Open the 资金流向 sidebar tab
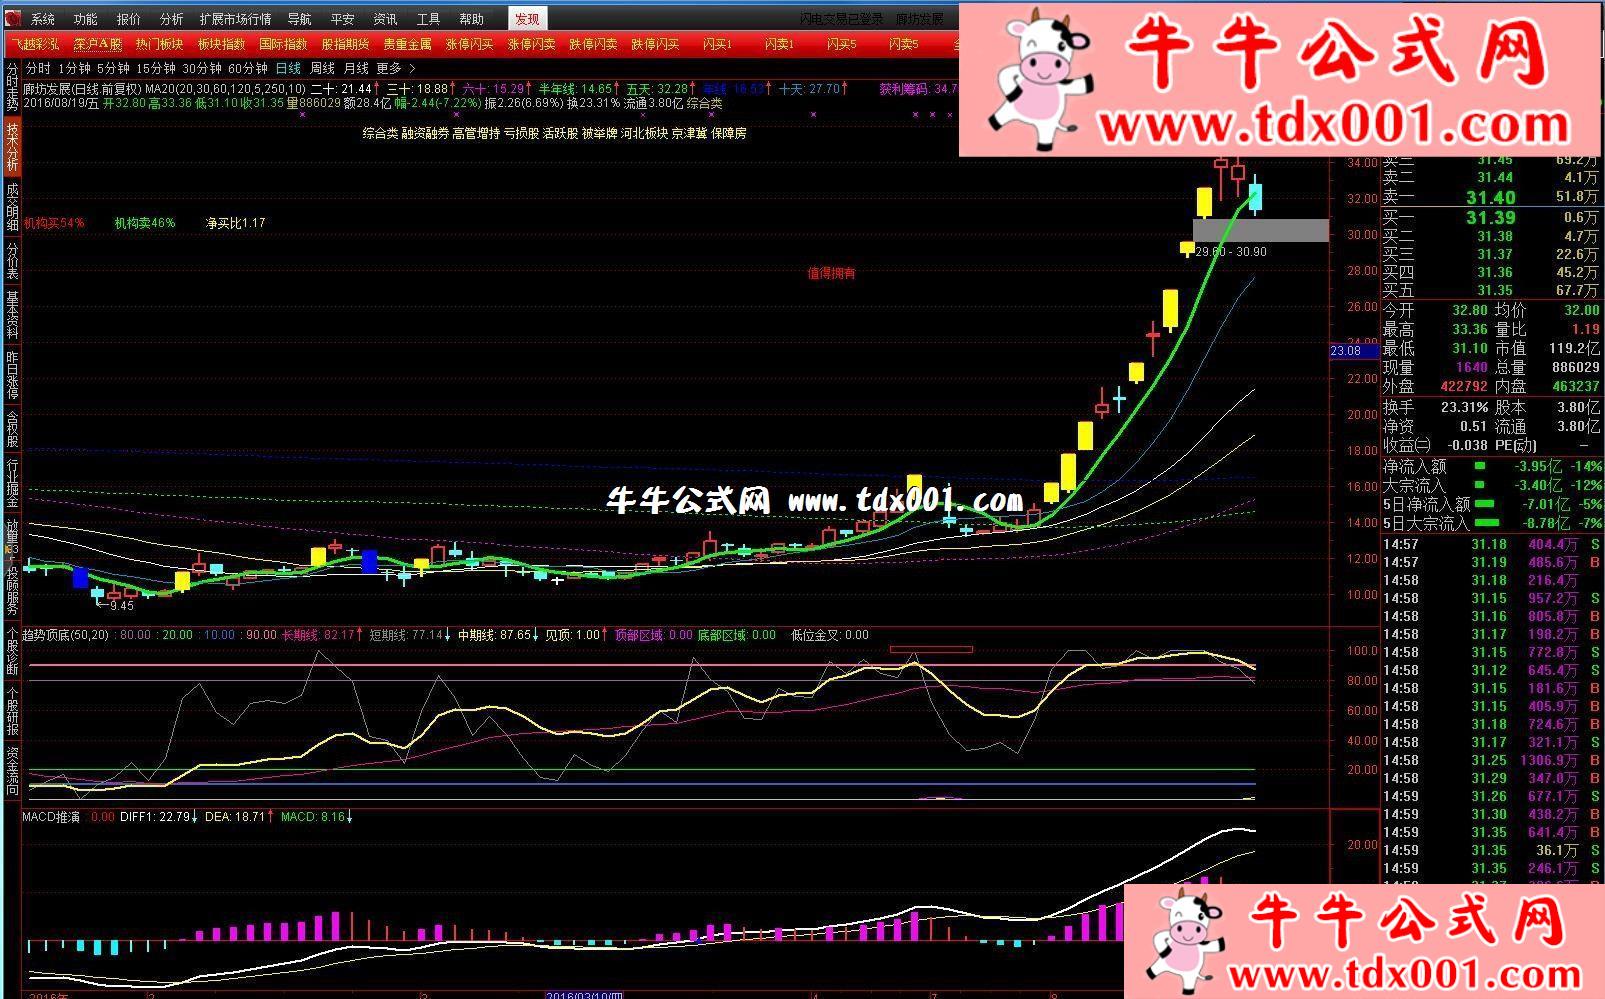 (12, 770)
